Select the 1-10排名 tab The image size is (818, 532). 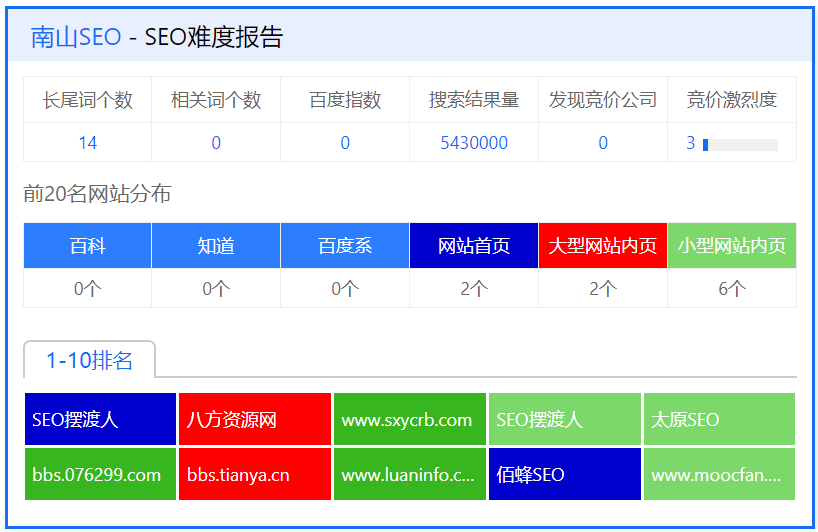pos(89,360)
